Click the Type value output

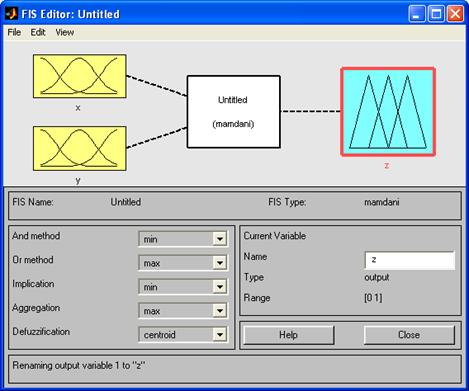tap(377, 277)
